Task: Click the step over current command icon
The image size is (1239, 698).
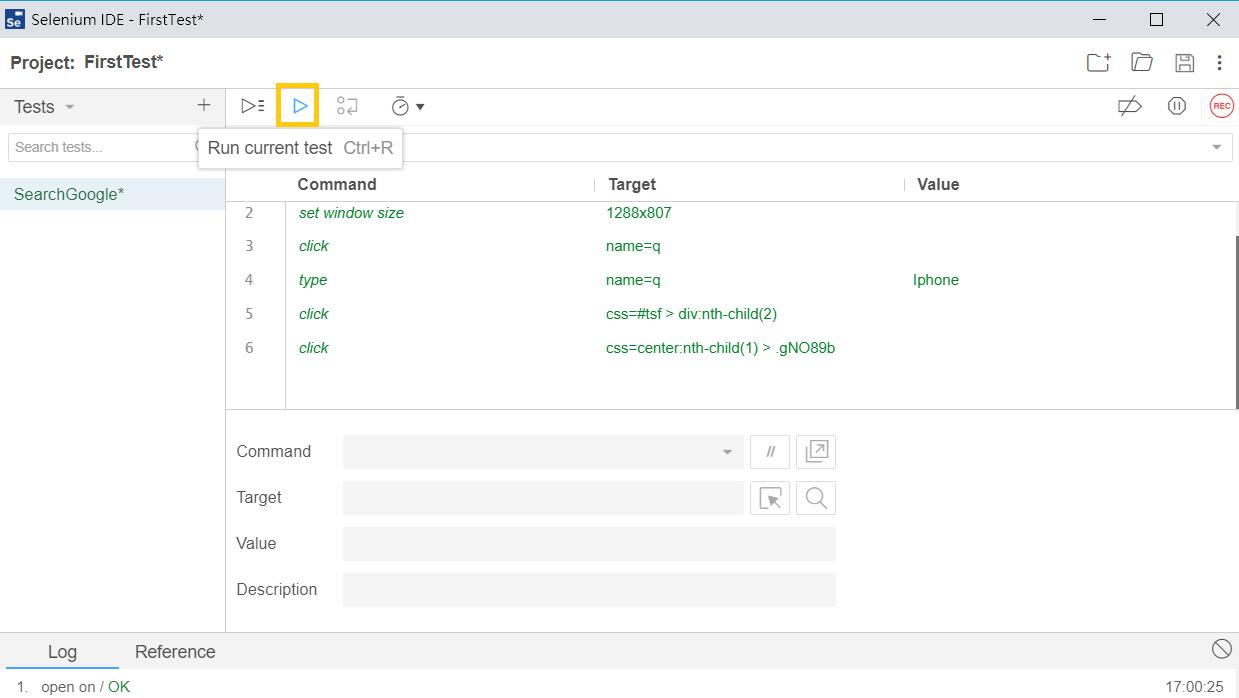Action: tap(347, 106)
